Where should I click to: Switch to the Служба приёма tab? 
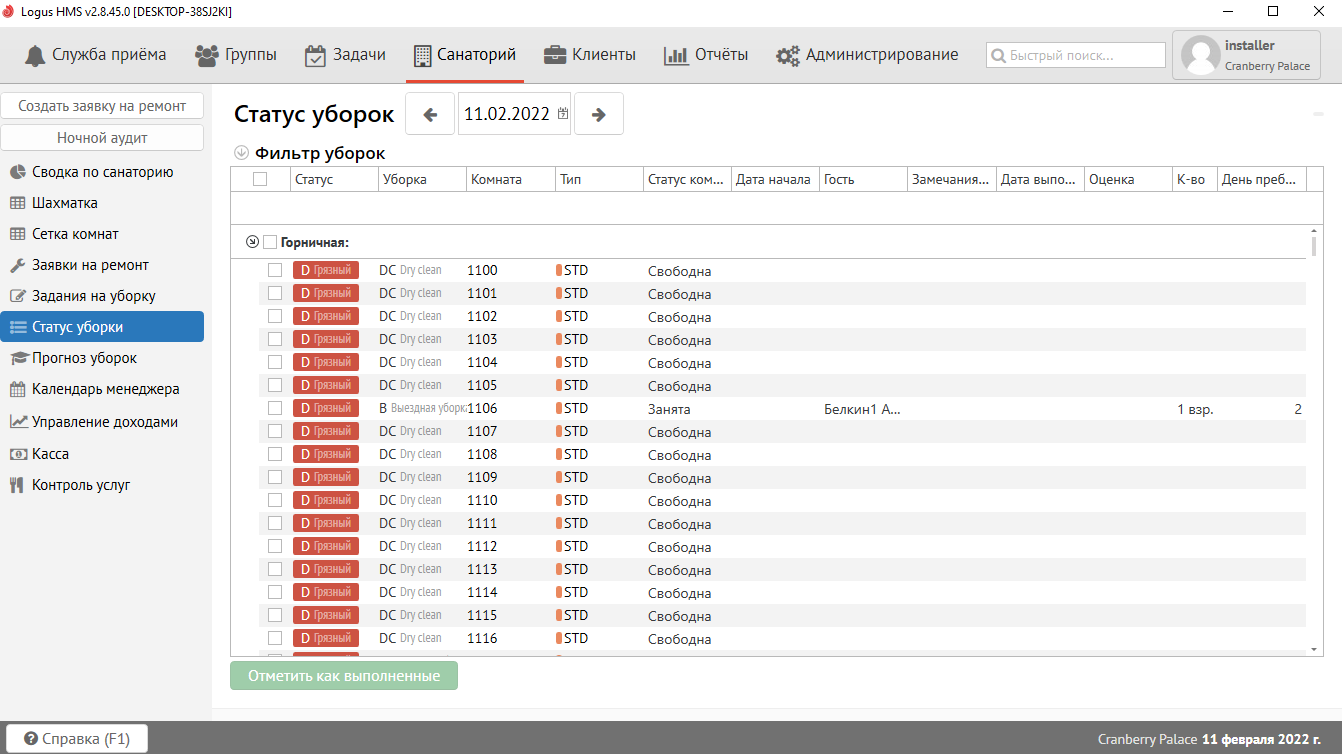coord(96,55)
